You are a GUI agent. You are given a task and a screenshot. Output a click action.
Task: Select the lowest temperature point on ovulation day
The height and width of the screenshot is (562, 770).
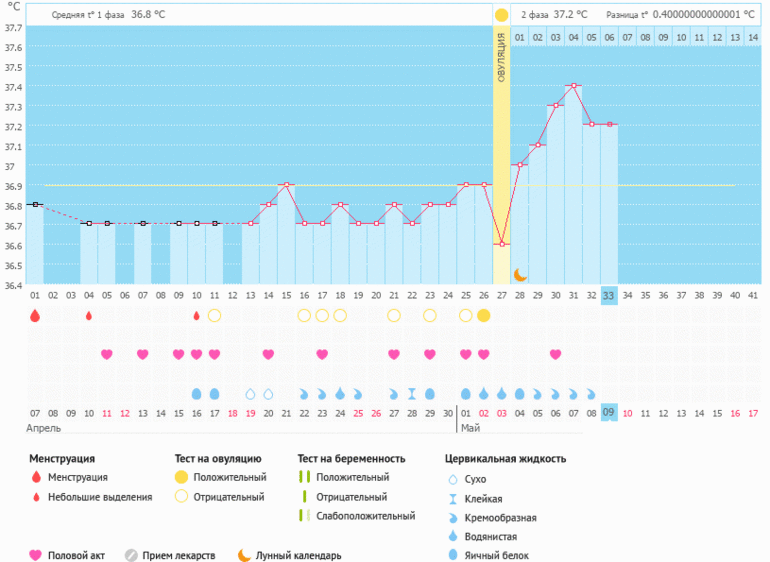point(502,244)
